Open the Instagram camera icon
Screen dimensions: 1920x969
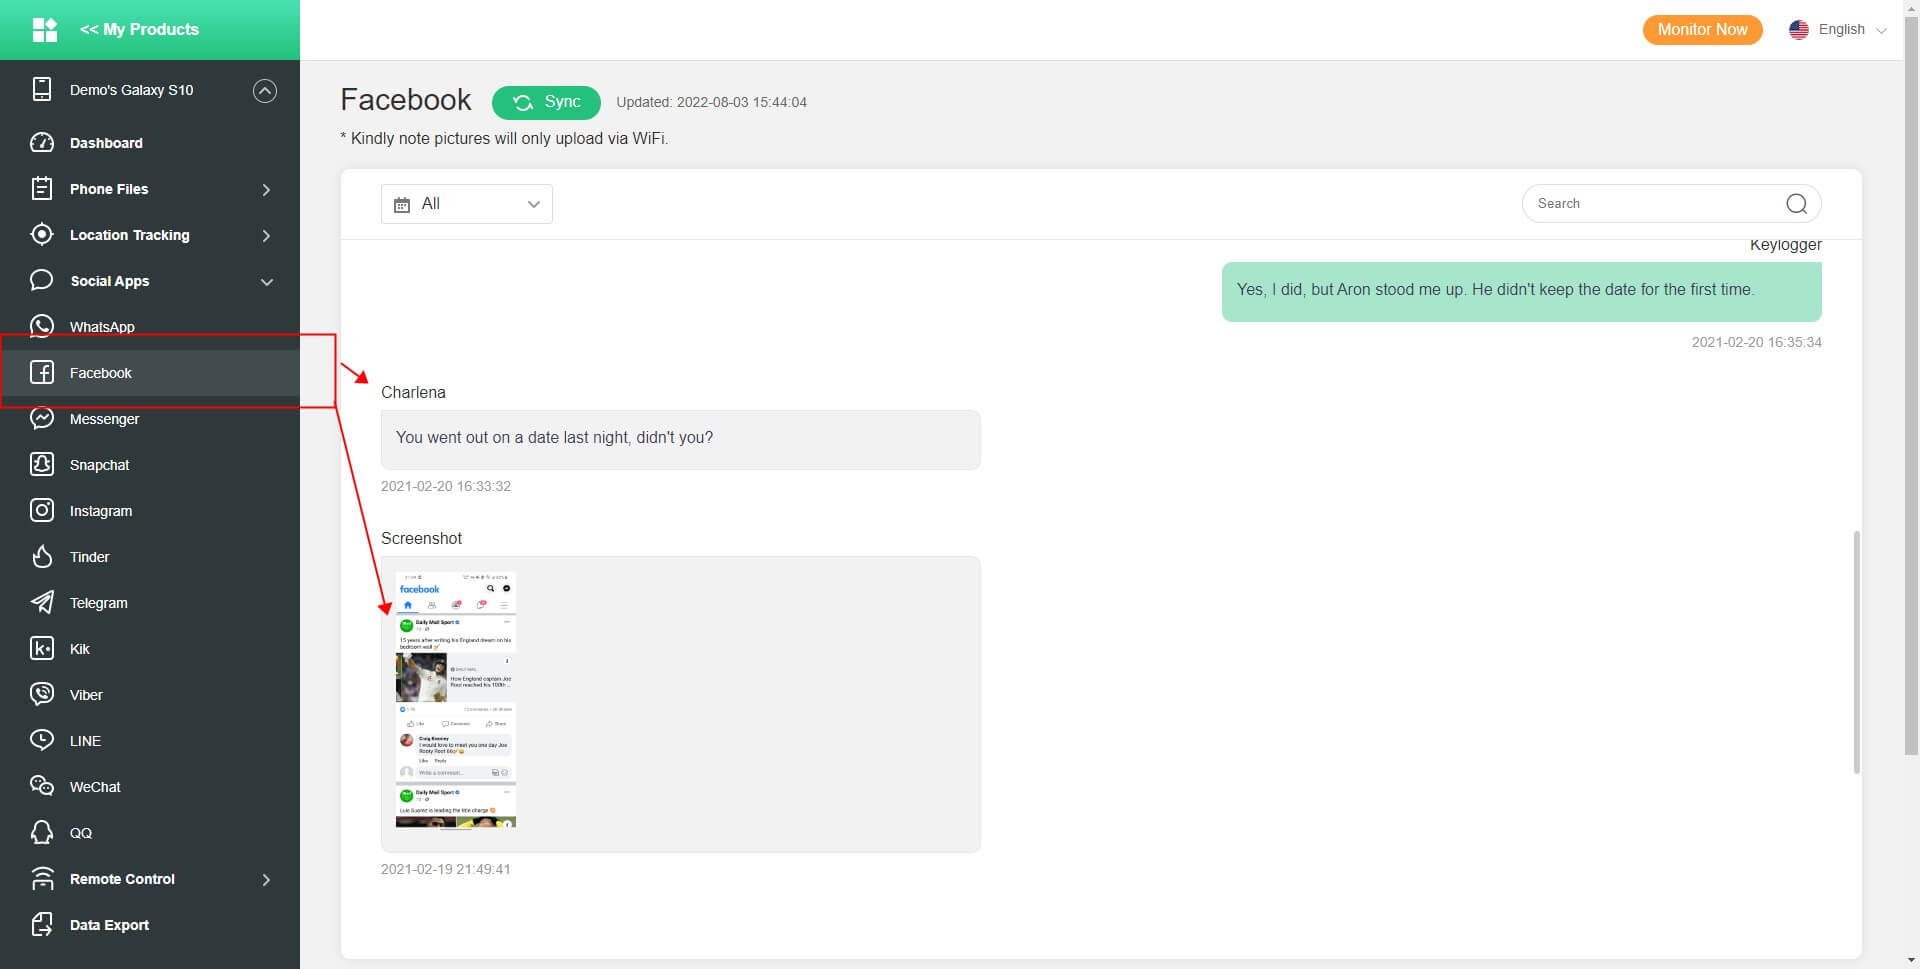tap(42, 511)
